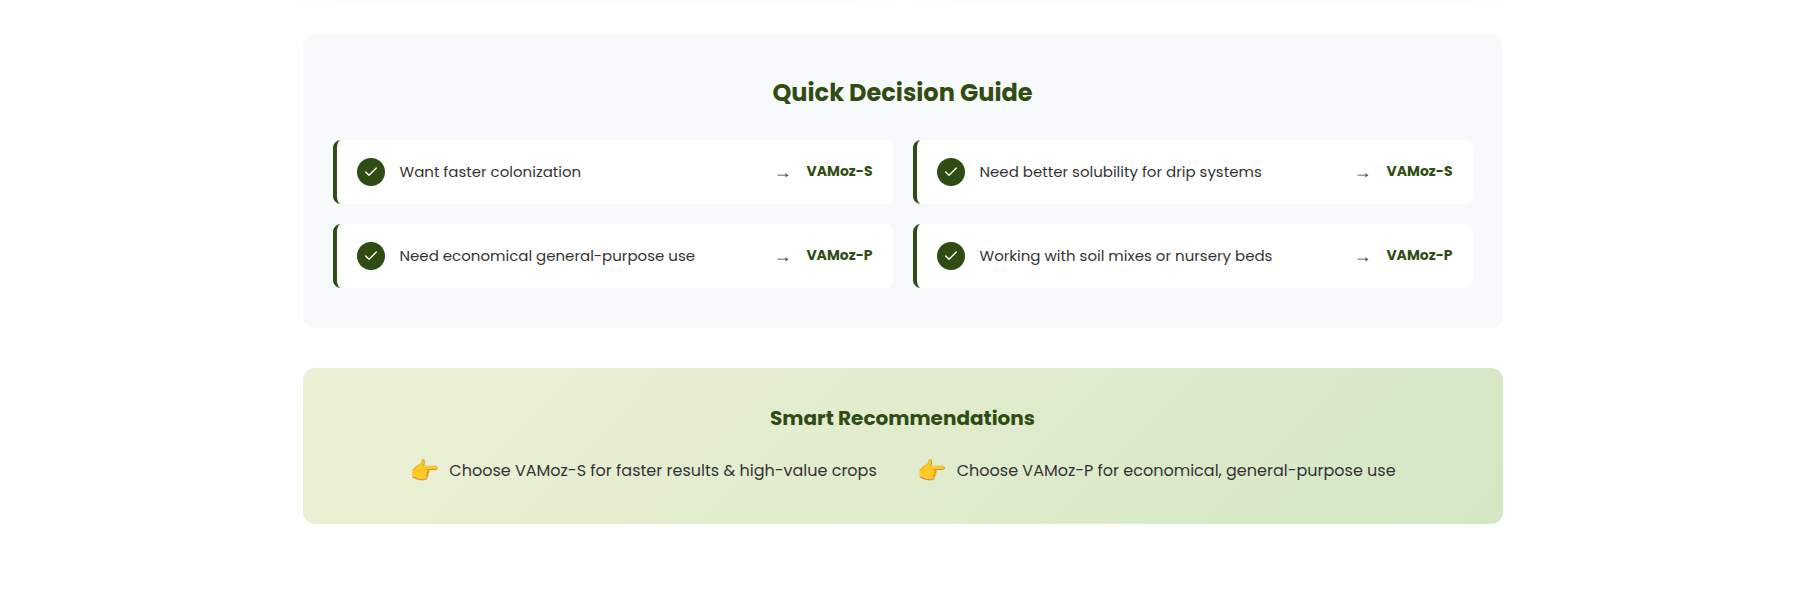Click 'Need better solubility for drip systems' text

(1121, 172)
